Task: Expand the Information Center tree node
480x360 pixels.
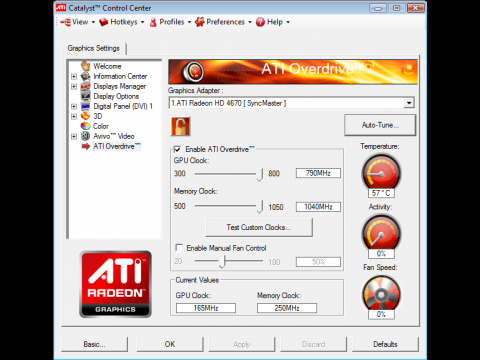Action: tap(74, 76)
